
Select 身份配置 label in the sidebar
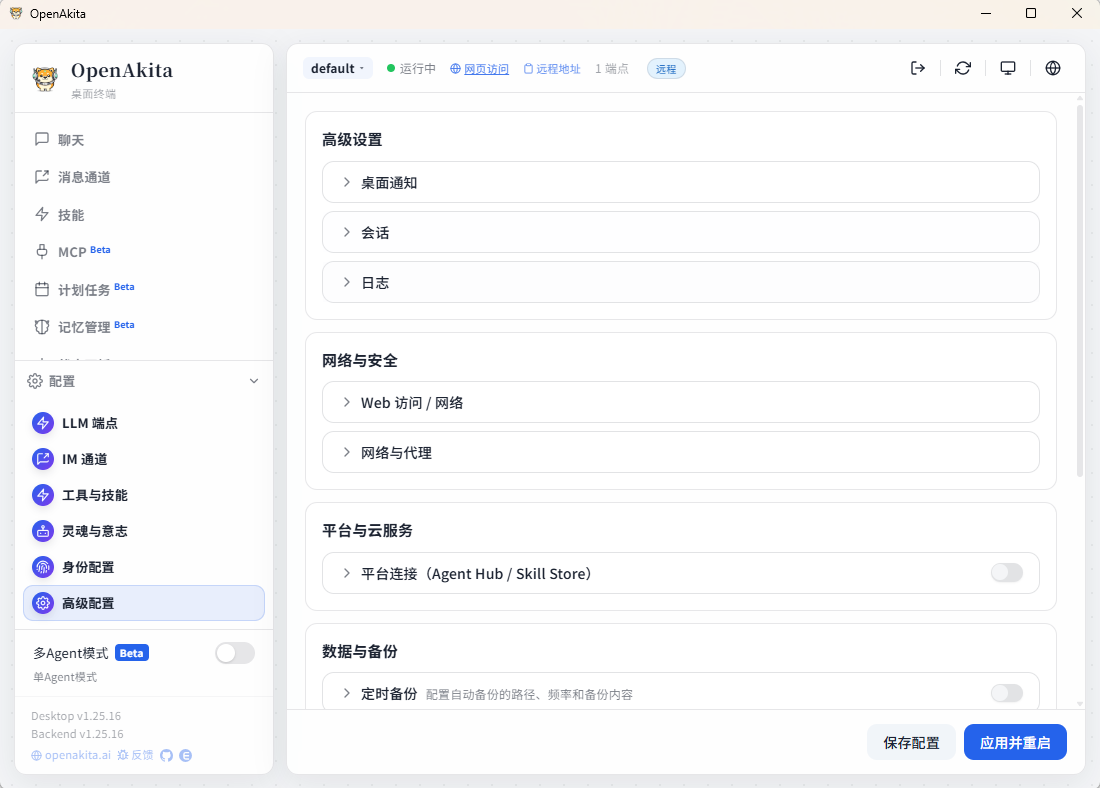point(88,567)
